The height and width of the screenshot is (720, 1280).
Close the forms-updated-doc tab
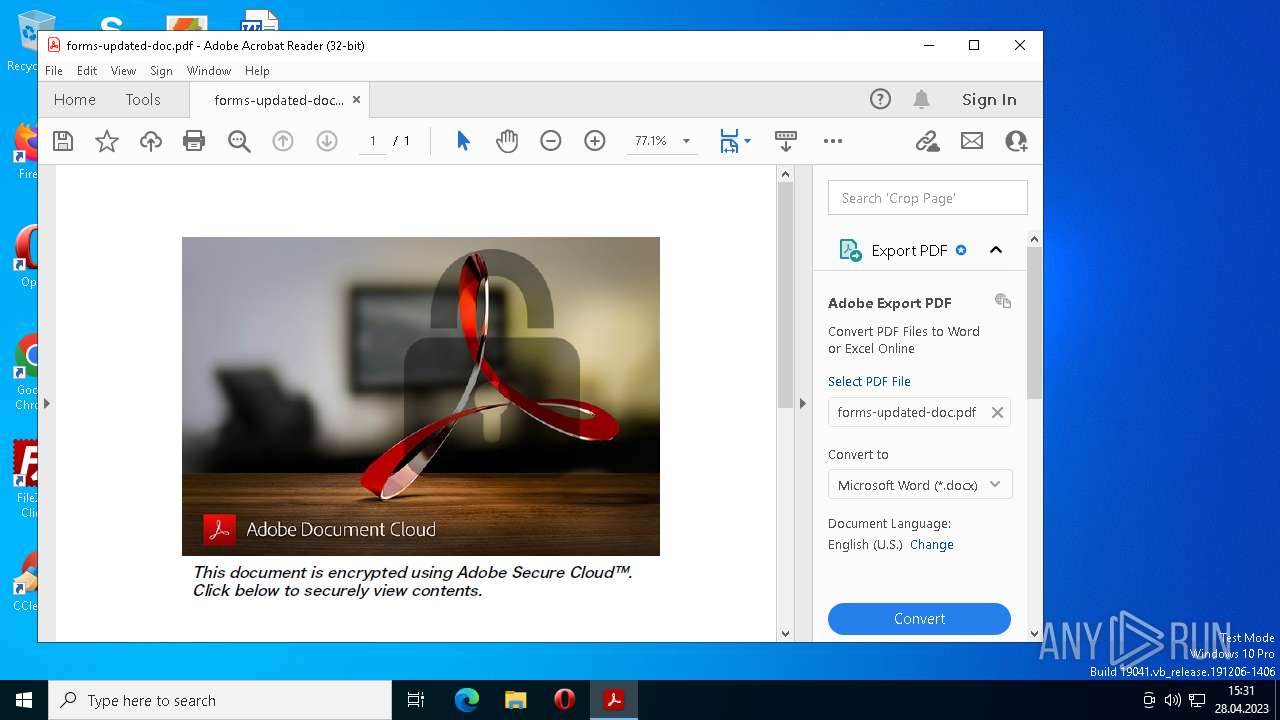point(356,99)
